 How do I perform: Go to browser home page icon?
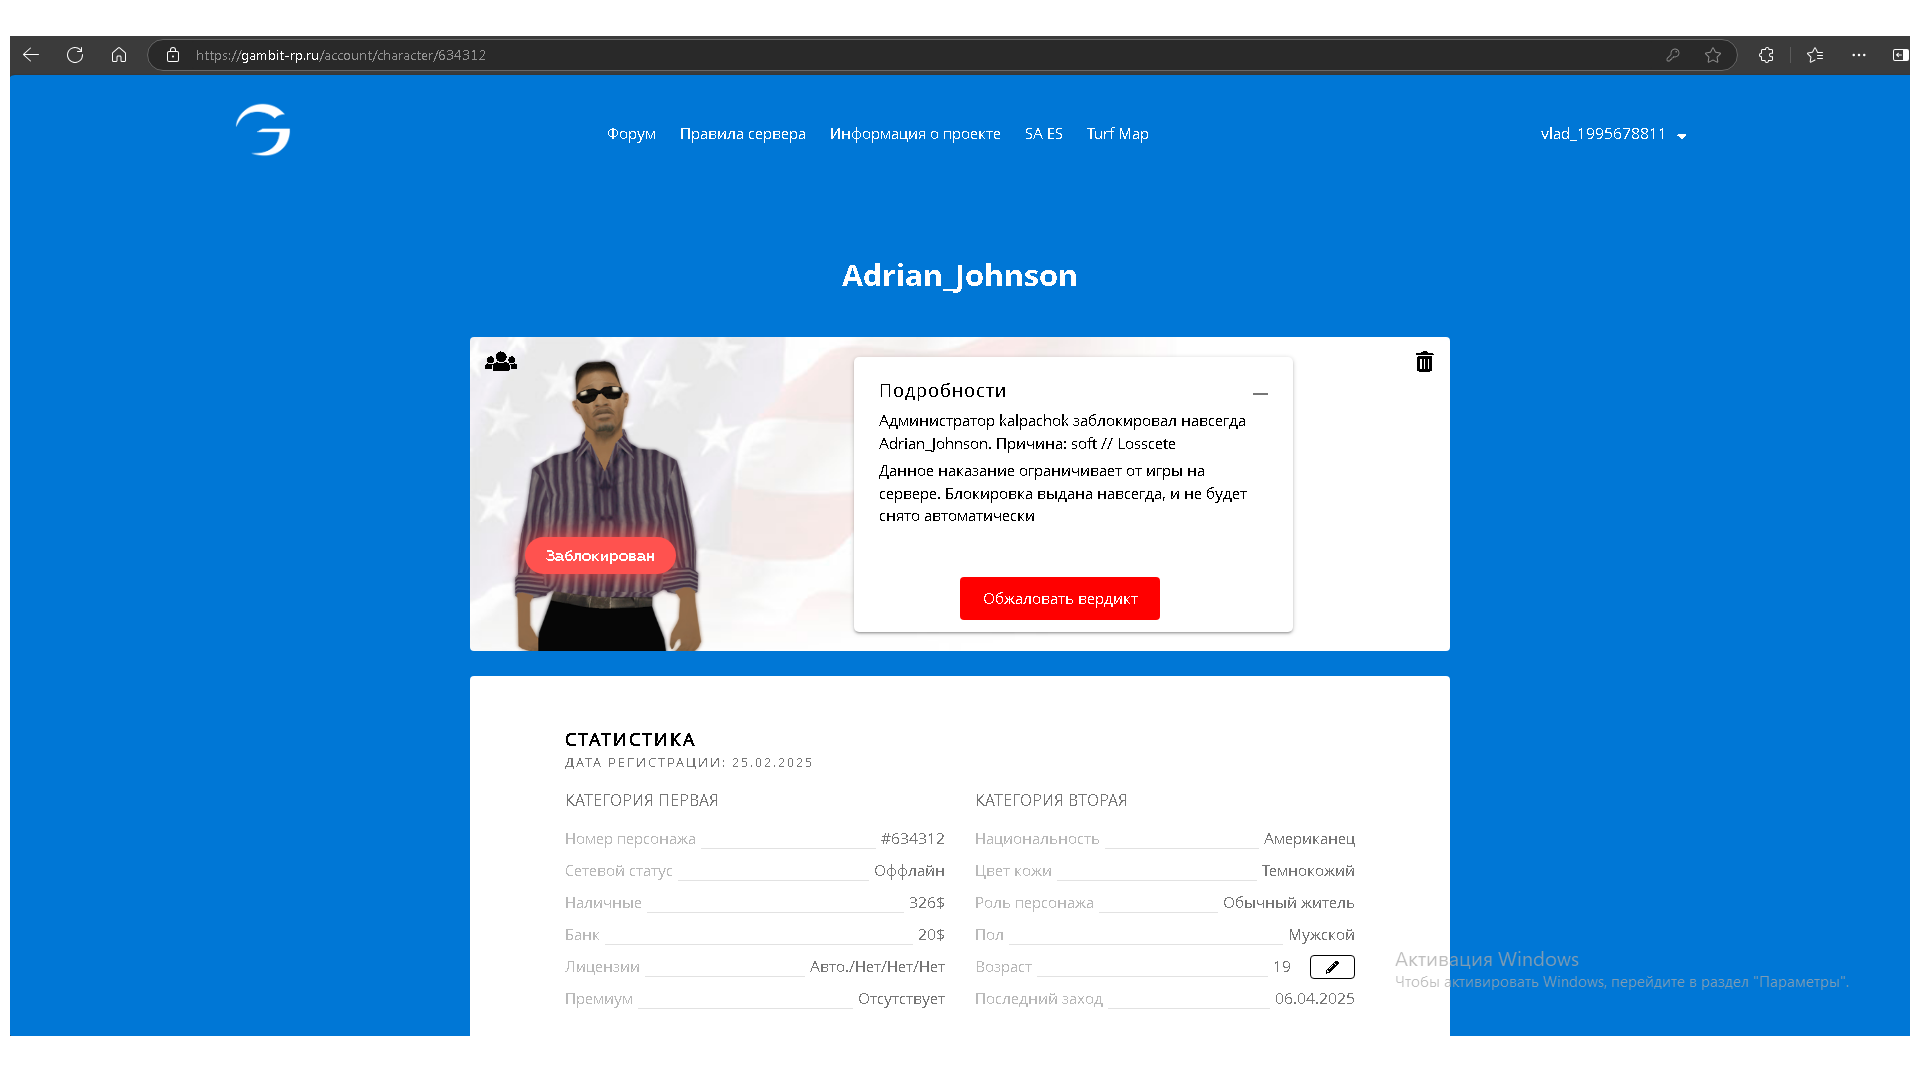pyautogui.click(x=119, y=55)
